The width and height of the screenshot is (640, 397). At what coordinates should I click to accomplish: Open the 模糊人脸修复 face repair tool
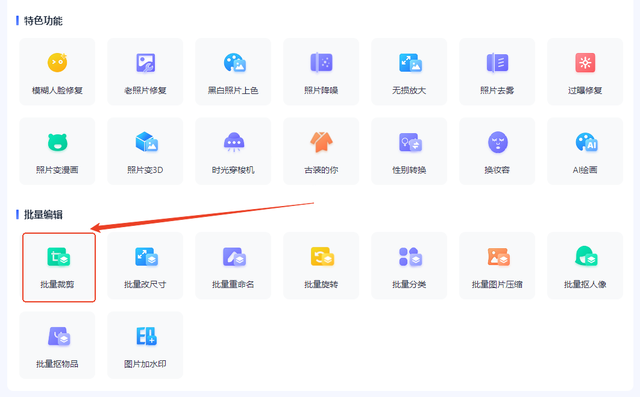[57, 72]
